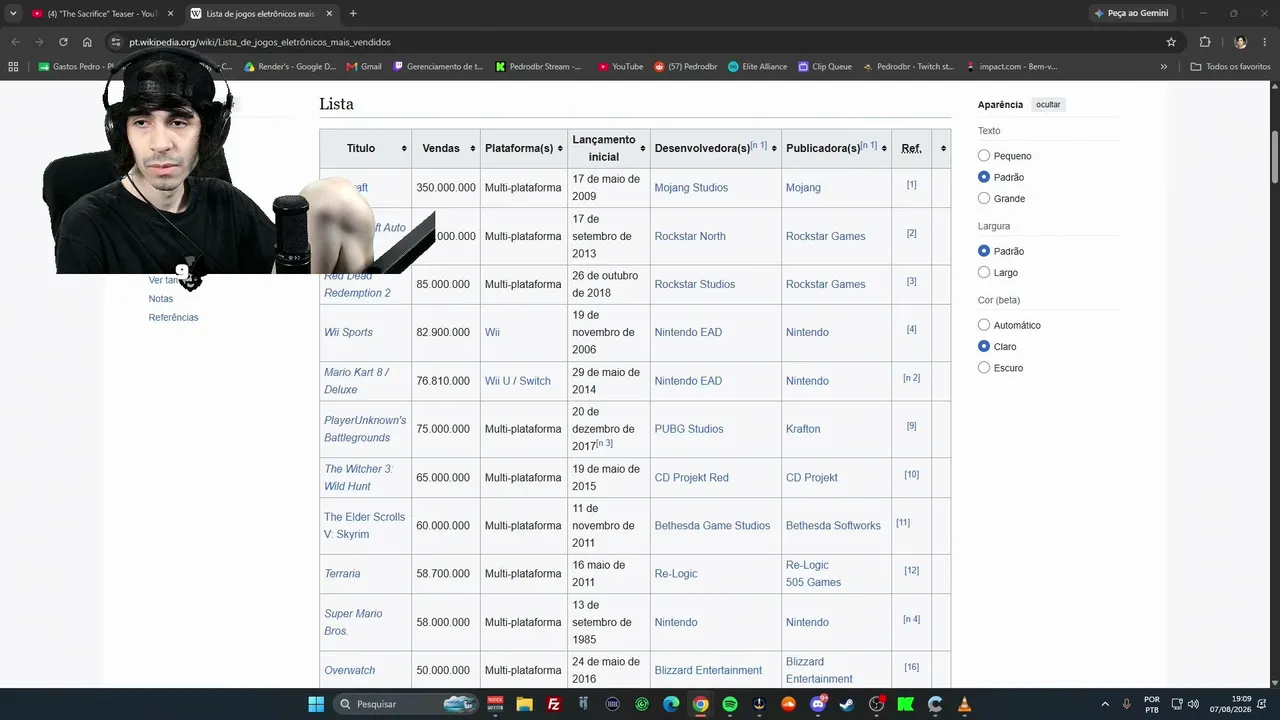Open the Chrome apps grid

(x=13, y=67)
